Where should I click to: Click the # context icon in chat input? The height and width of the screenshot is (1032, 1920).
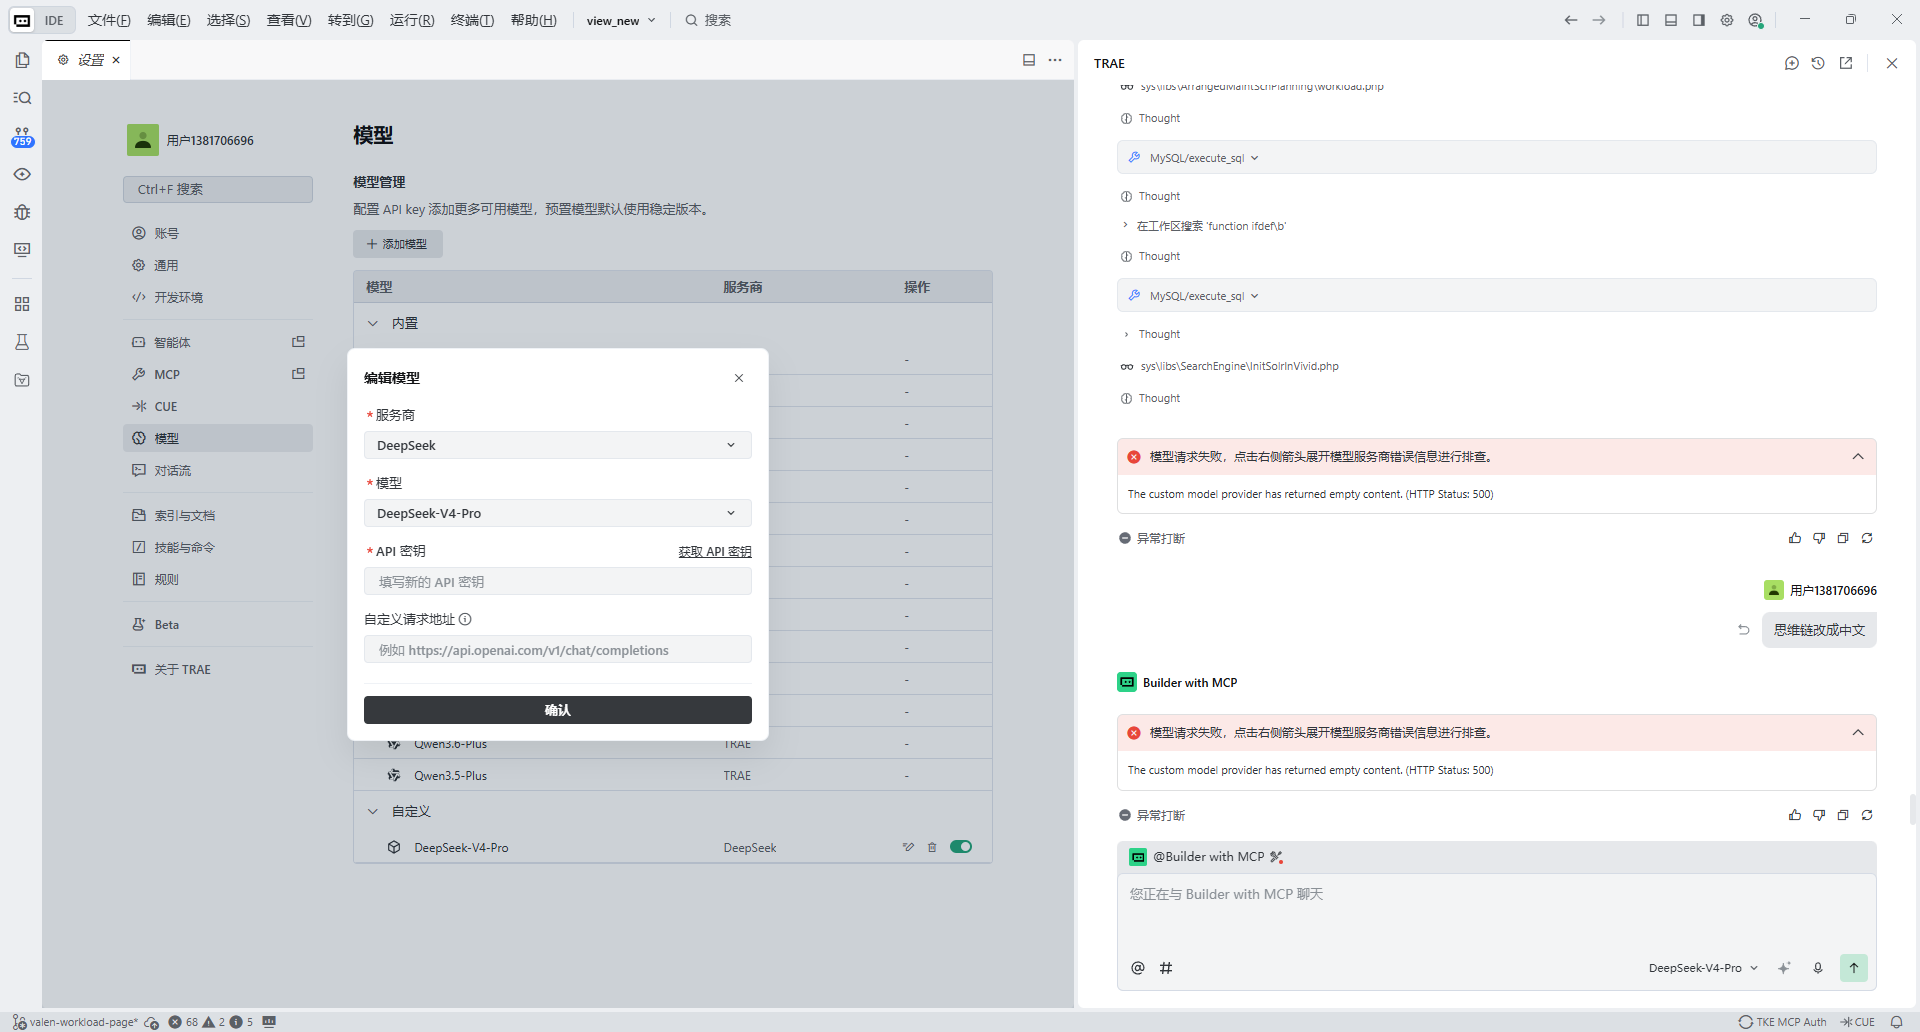pos(1166,968)
